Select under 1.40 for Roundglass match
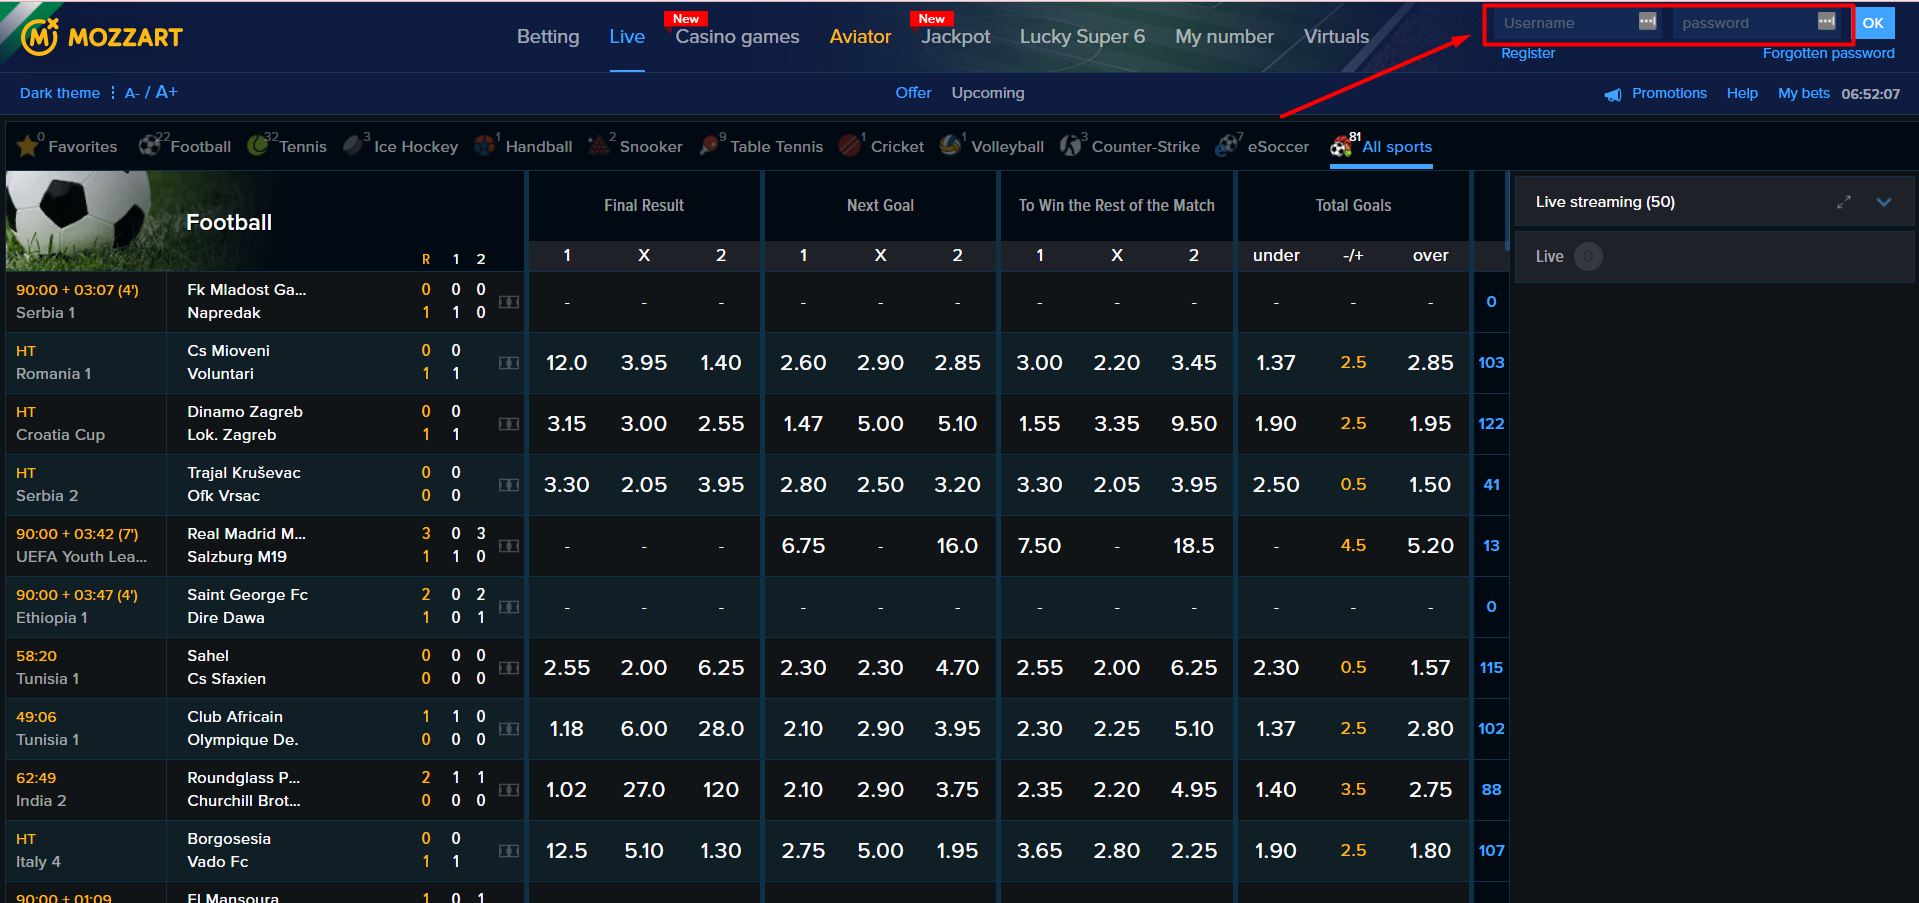Image resolution: width=1919 pixels, height=903 pixels. coord(1276,790)
